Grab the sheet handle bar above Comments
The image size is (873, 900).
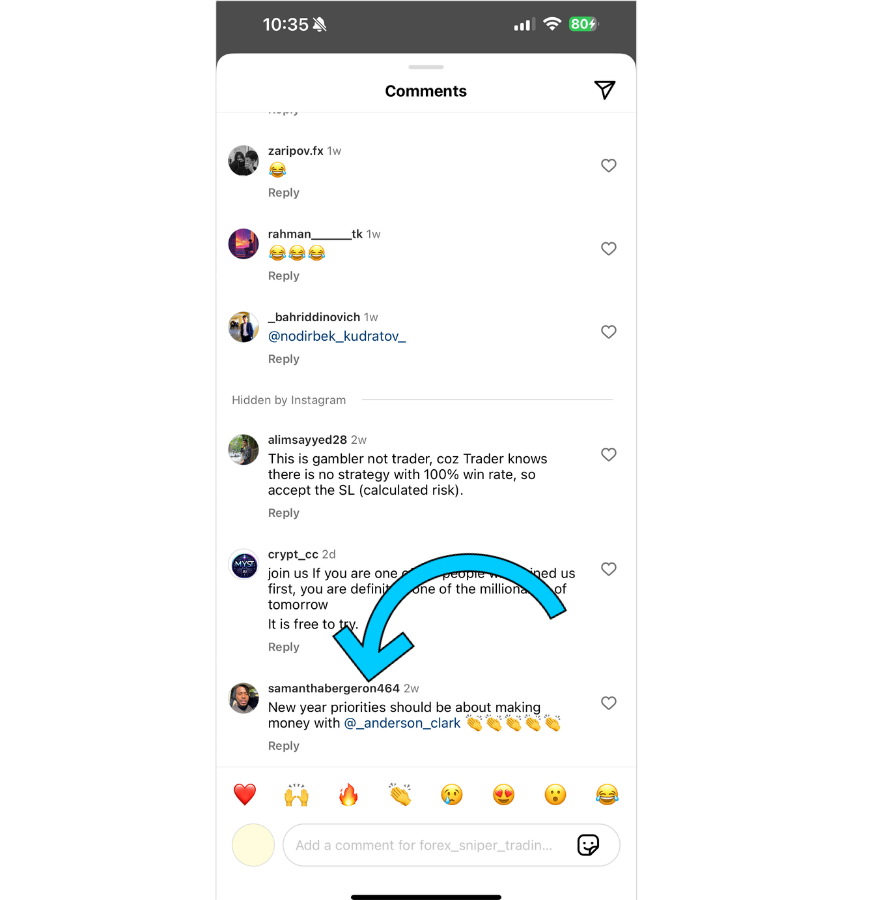pos(426,67)
